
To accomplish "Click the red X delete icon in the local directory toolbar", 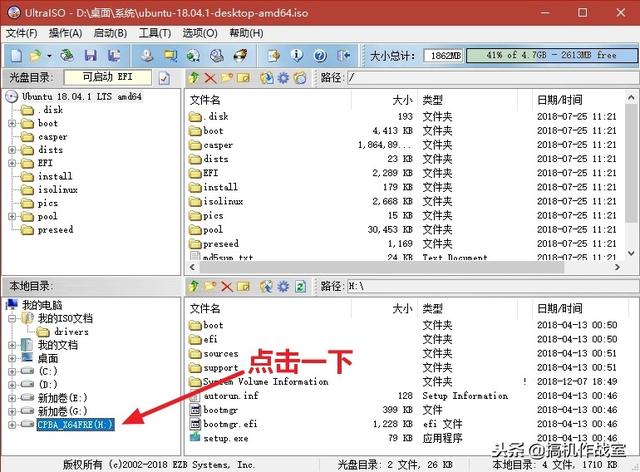I will click(227, 286).
